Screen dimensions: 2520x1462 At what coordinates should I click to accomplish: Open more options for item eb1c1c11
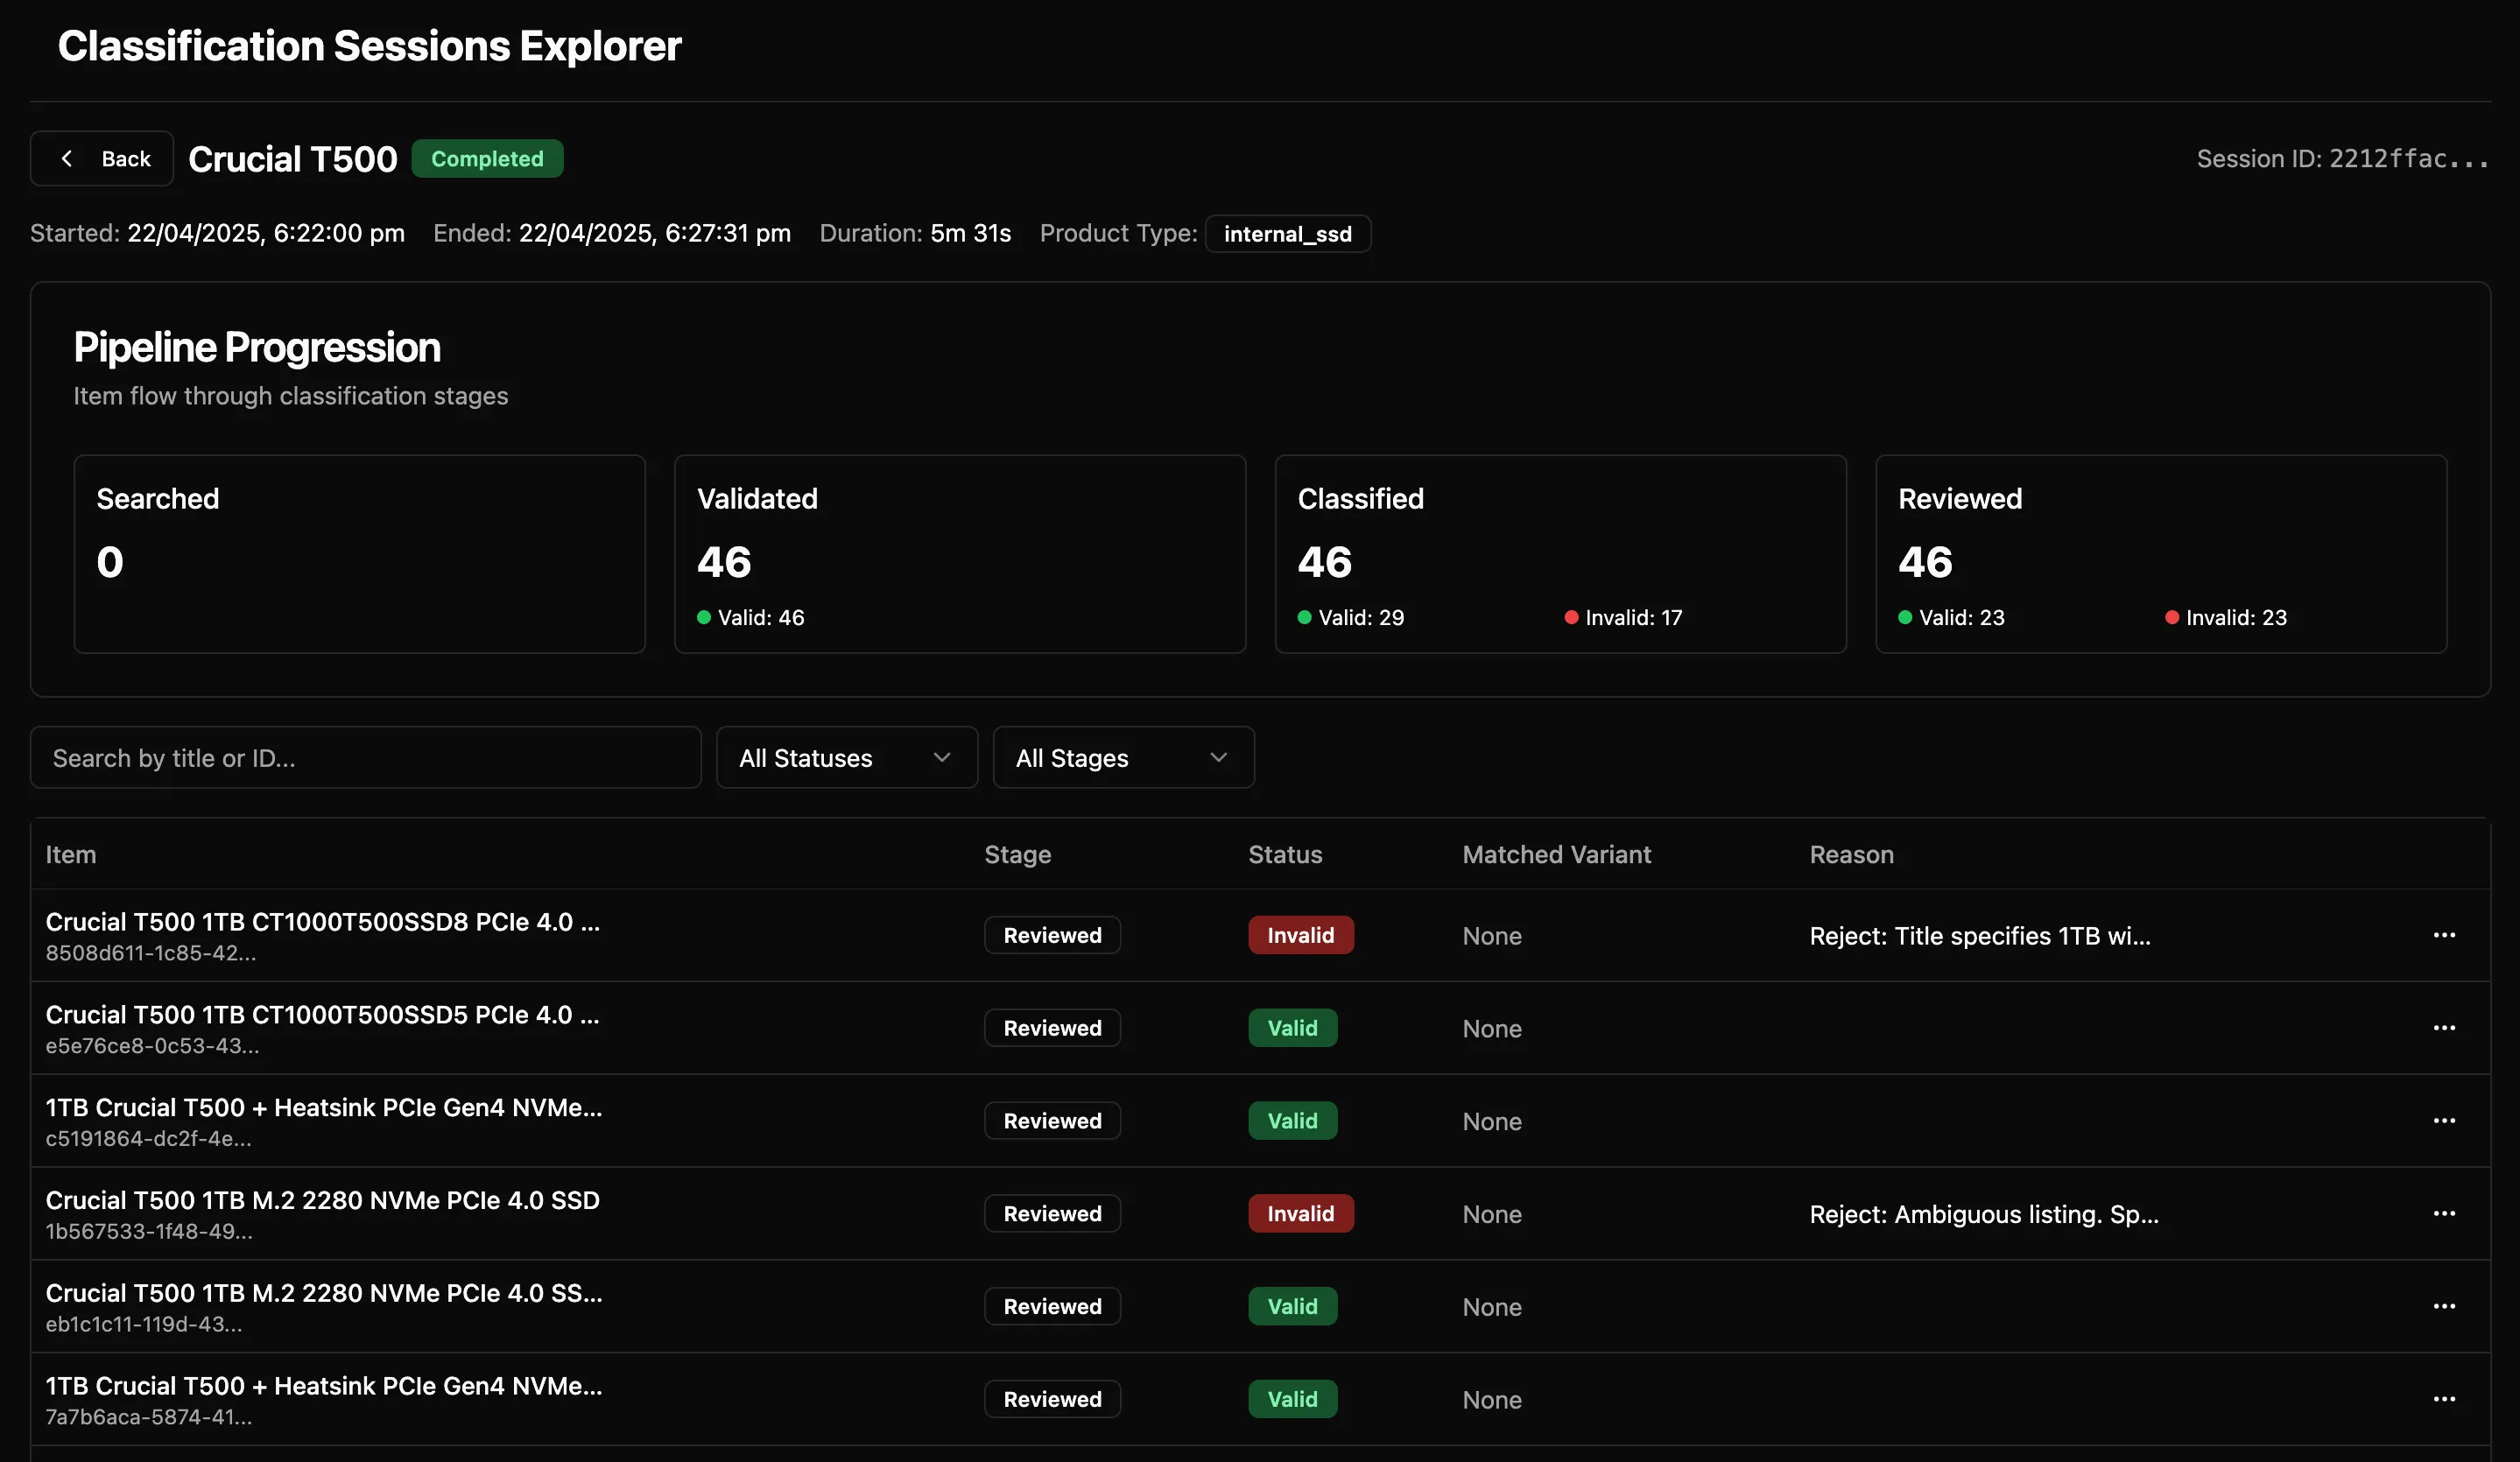pos(2443,1307)
